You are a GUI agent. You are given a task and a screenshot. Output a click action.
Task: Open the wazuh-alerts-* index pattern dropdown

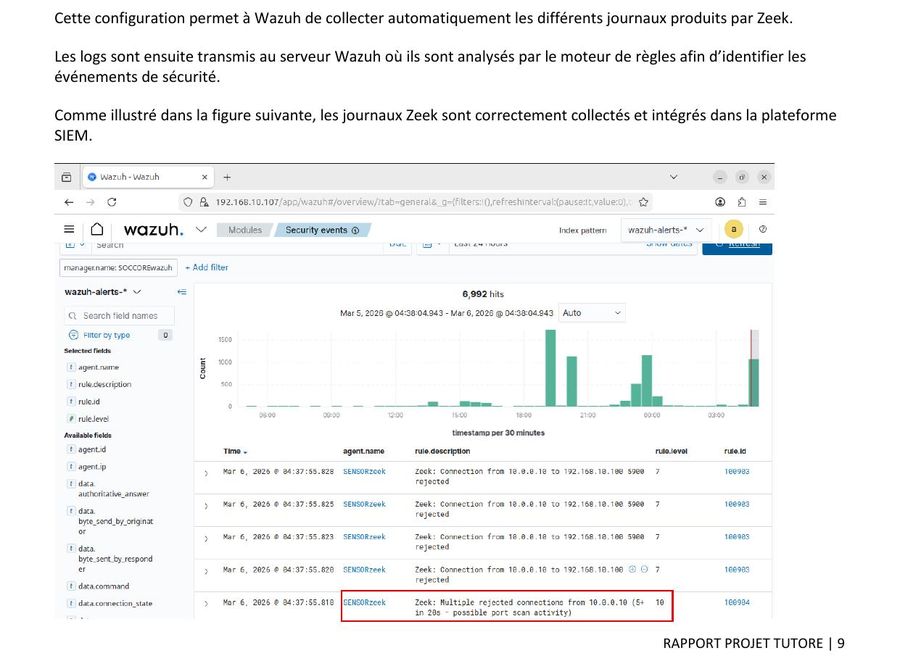[x=666, y=230]
